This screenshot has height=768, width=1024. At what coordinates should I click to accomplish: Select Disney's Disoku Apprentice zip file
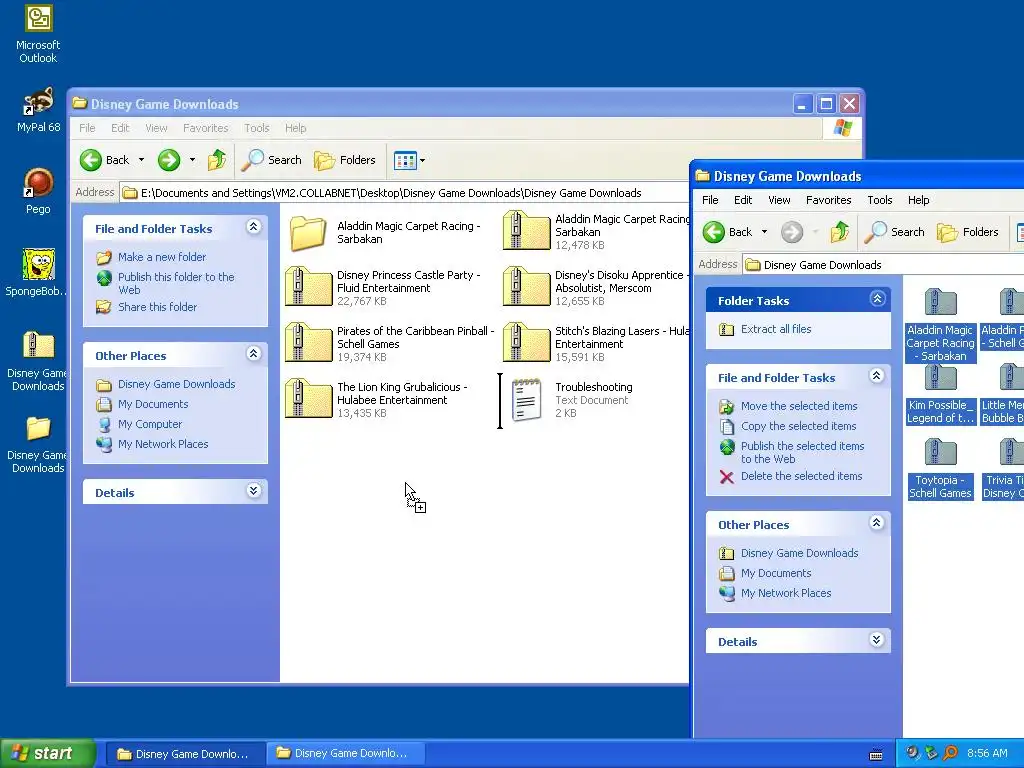(x=596, y=288)
